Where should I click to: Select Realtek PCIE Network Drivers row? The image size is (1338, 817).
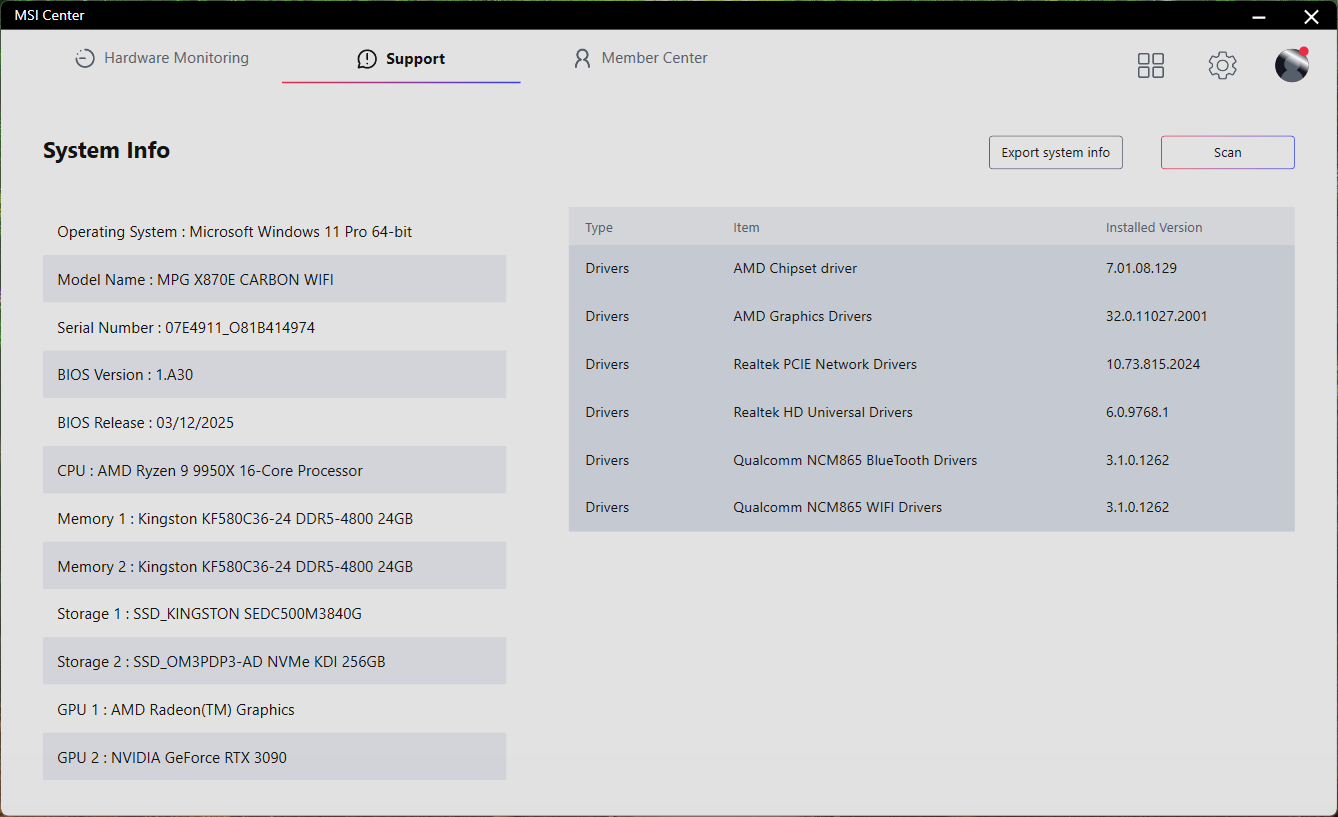point(931,365)
